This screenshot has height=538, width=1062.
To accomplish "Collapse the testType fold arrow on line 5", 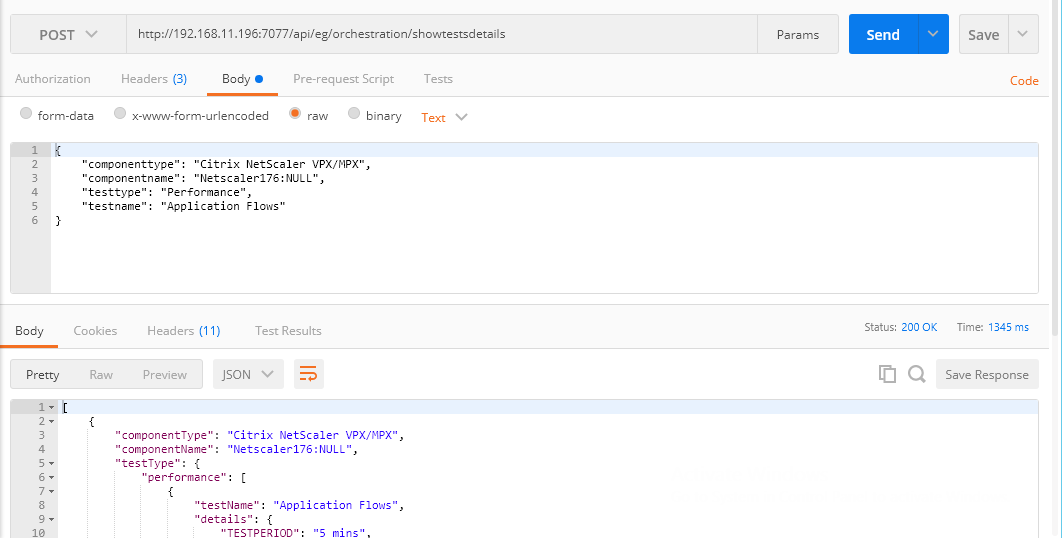I will (51, 463).
